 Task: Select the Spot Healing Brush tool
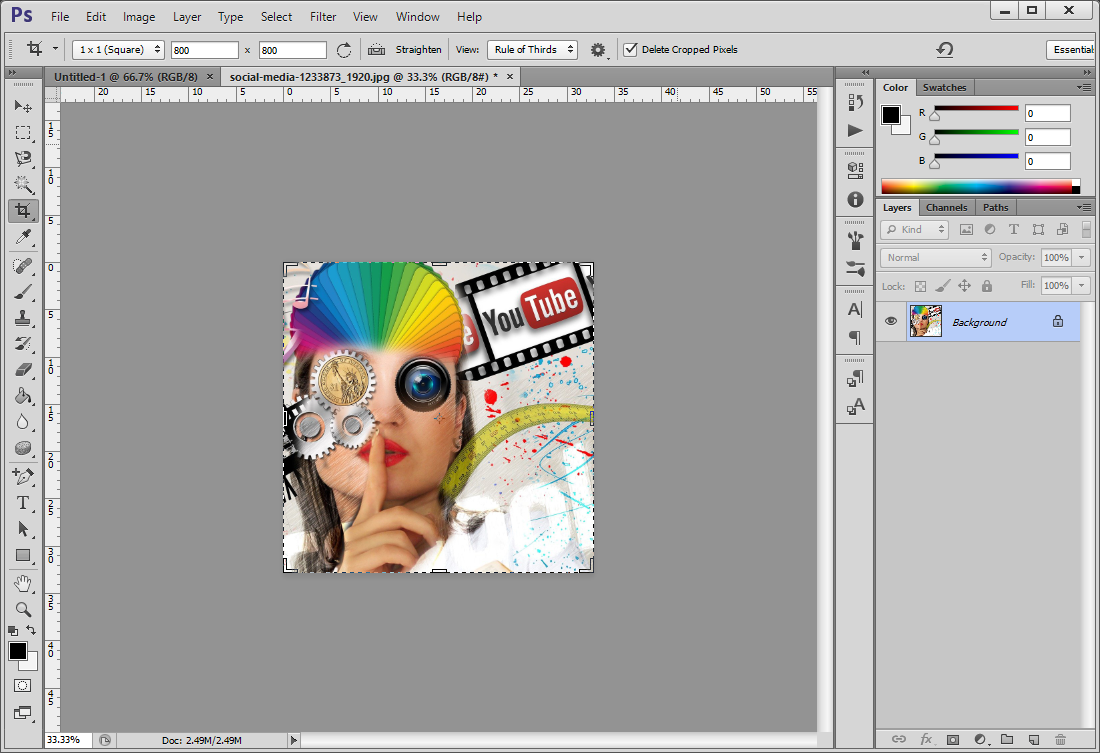tap(23, 265)
